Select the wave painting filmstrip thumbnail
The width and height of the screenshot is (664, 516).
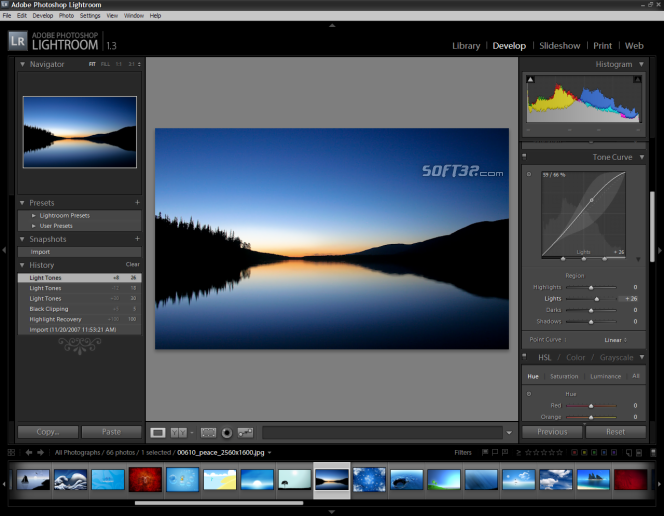(x=70, y=480)
